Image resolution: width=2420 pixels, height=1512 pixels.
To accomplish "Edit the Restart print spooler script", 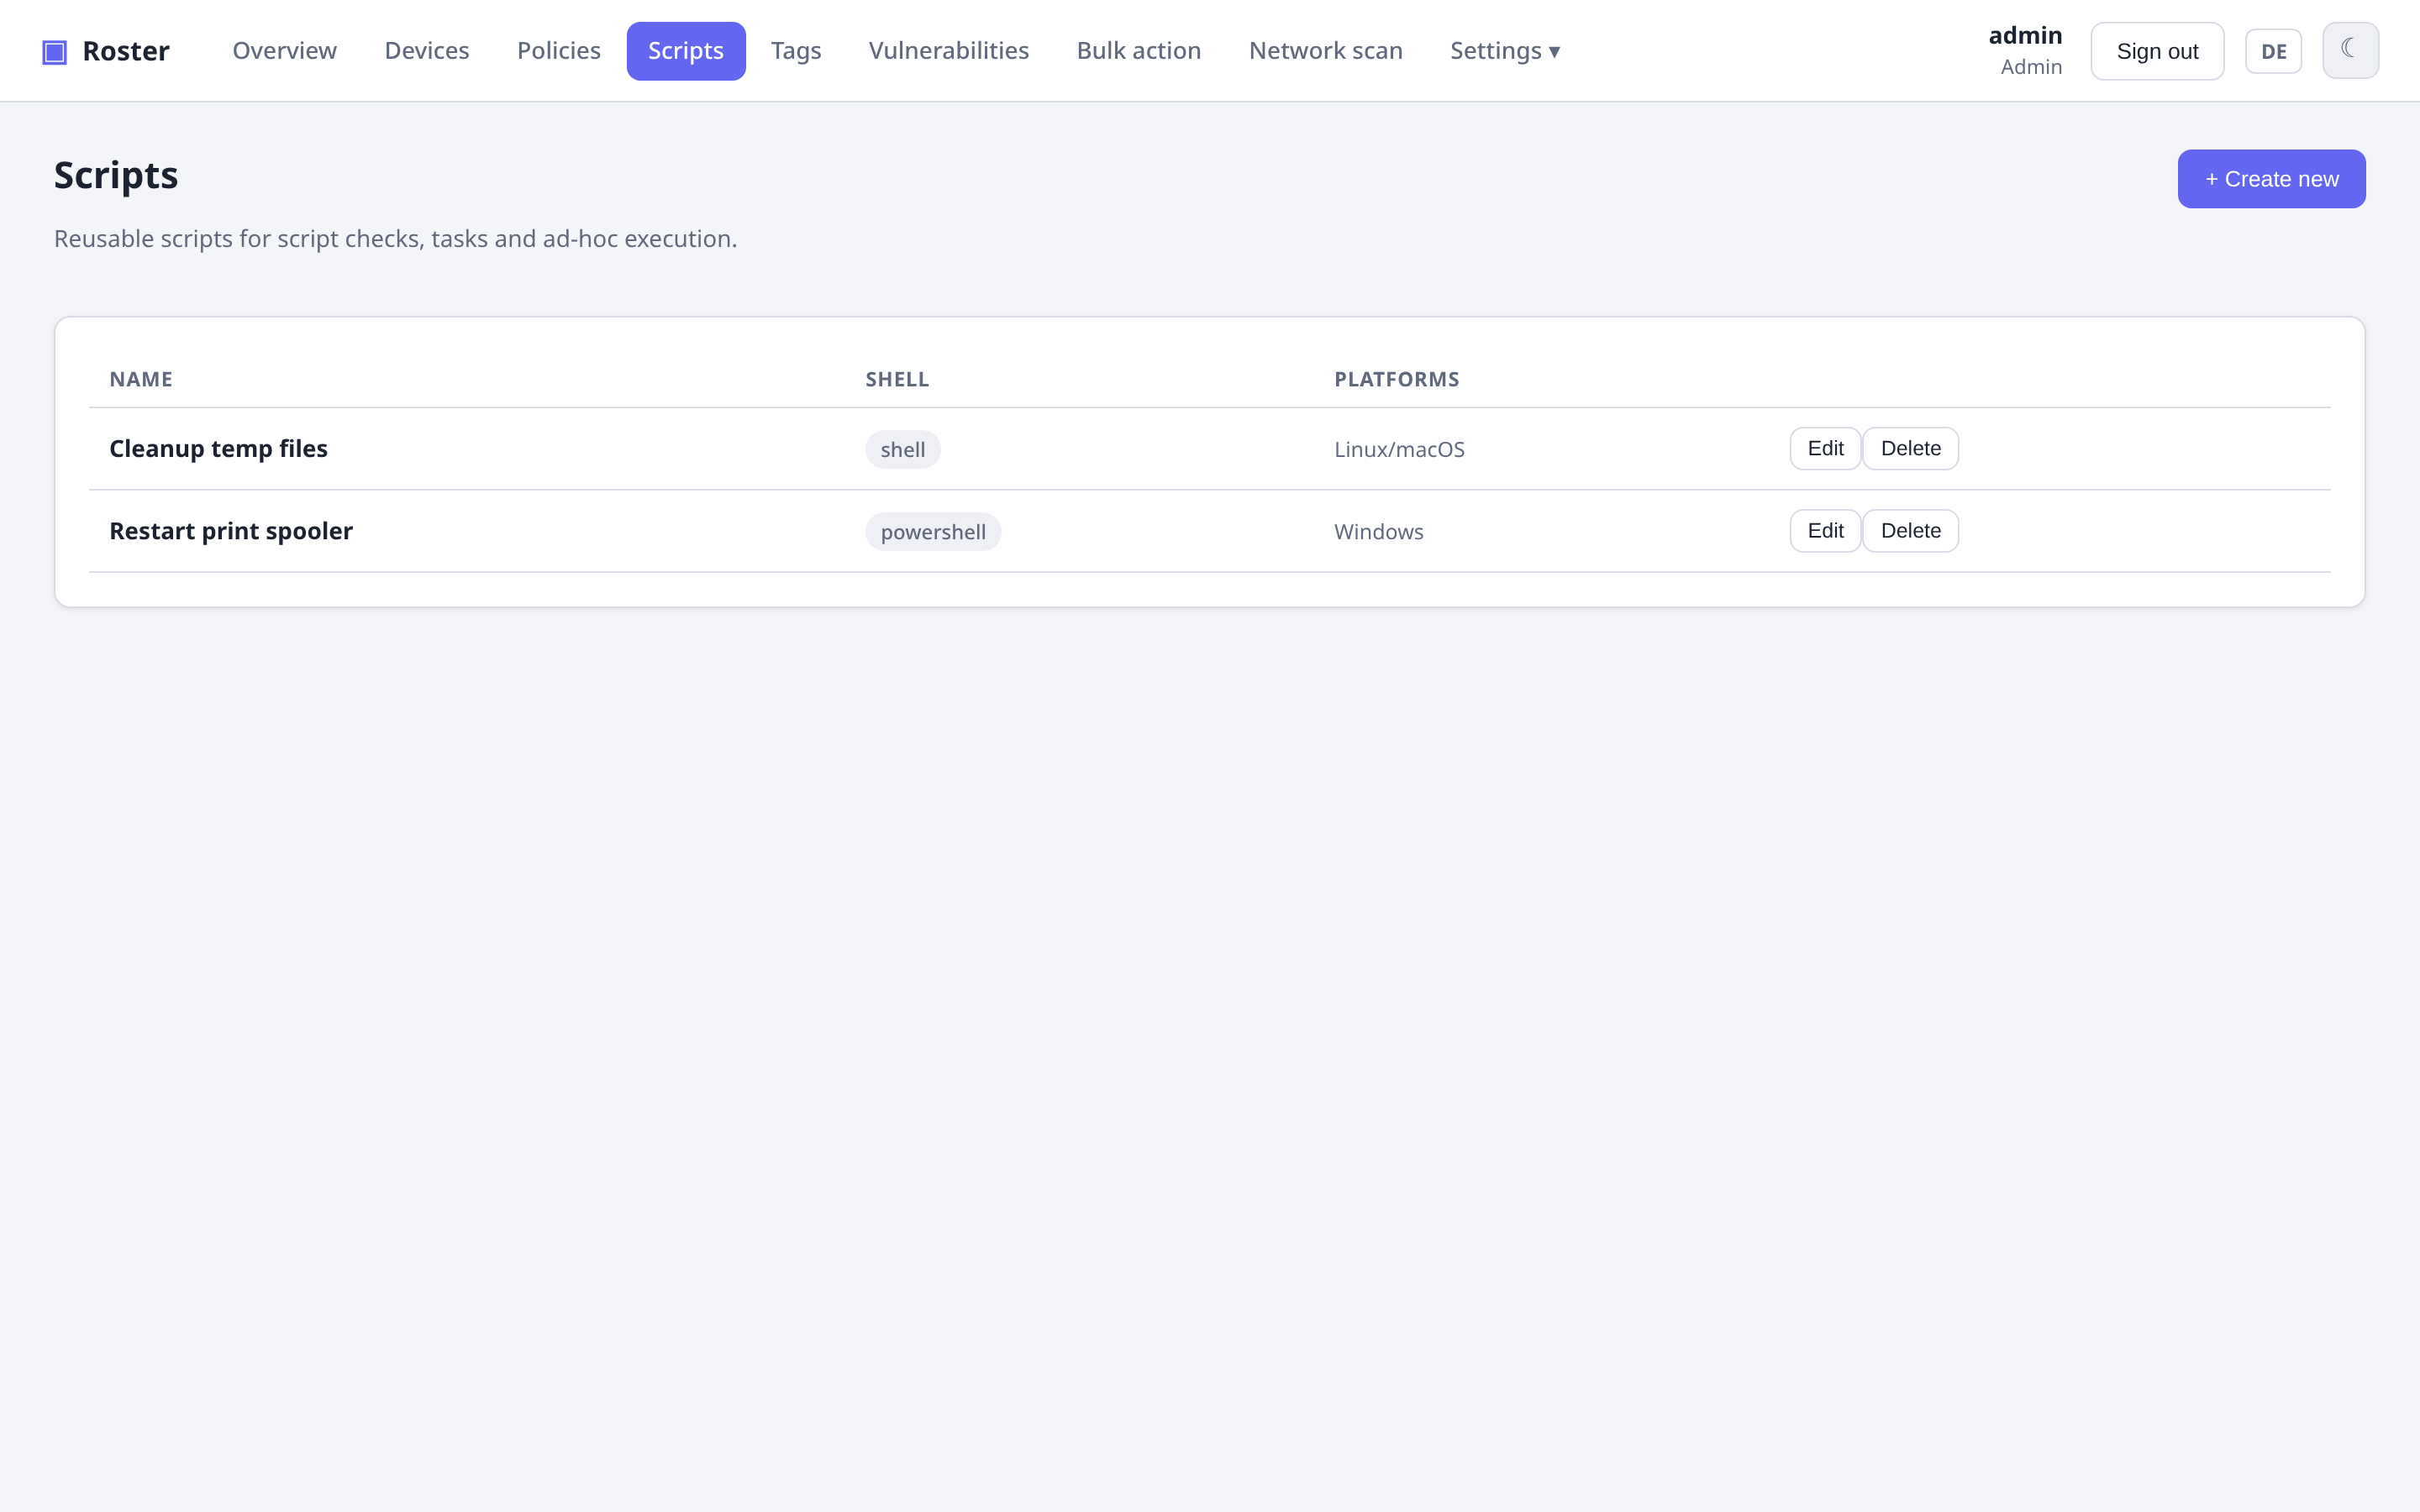I will tap(1825, 531).
